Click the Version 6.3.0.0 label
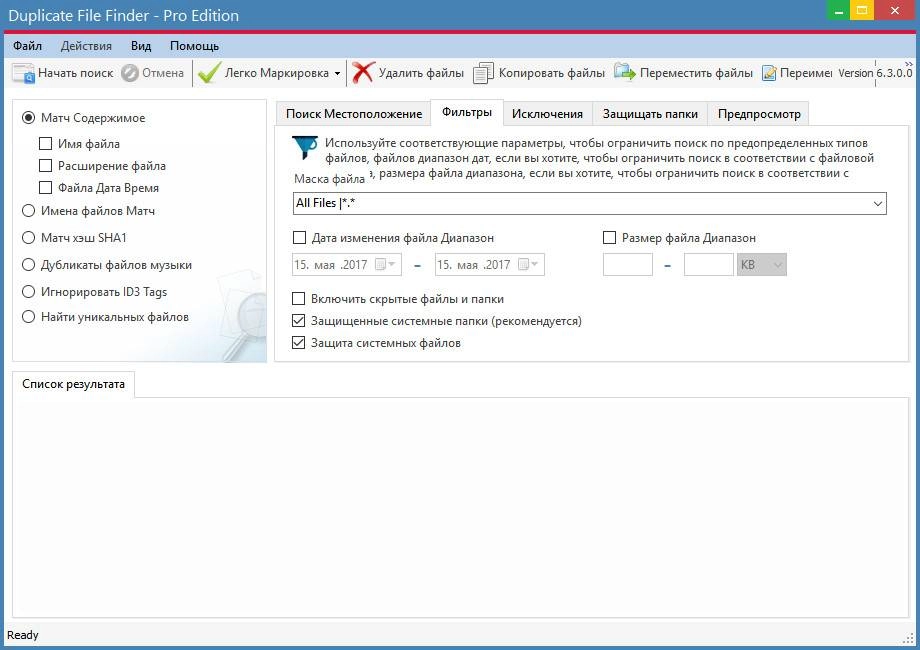The height and width of the screenshot is (650, 920). point(875,73)
